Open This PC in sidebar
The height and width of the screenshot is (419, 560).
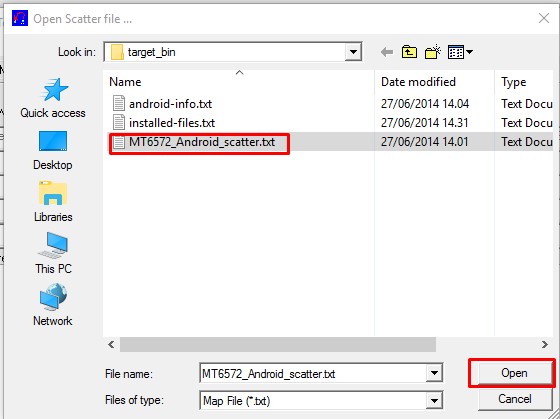pos(53,253)
